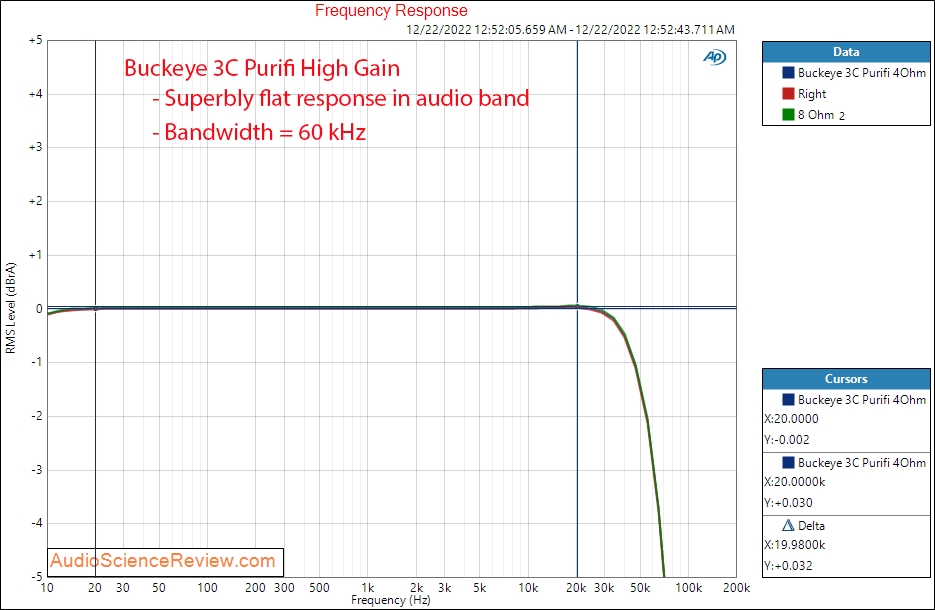Click the 'X:19.9800k' delta value
Screen dimensions: 935x610
795,545
